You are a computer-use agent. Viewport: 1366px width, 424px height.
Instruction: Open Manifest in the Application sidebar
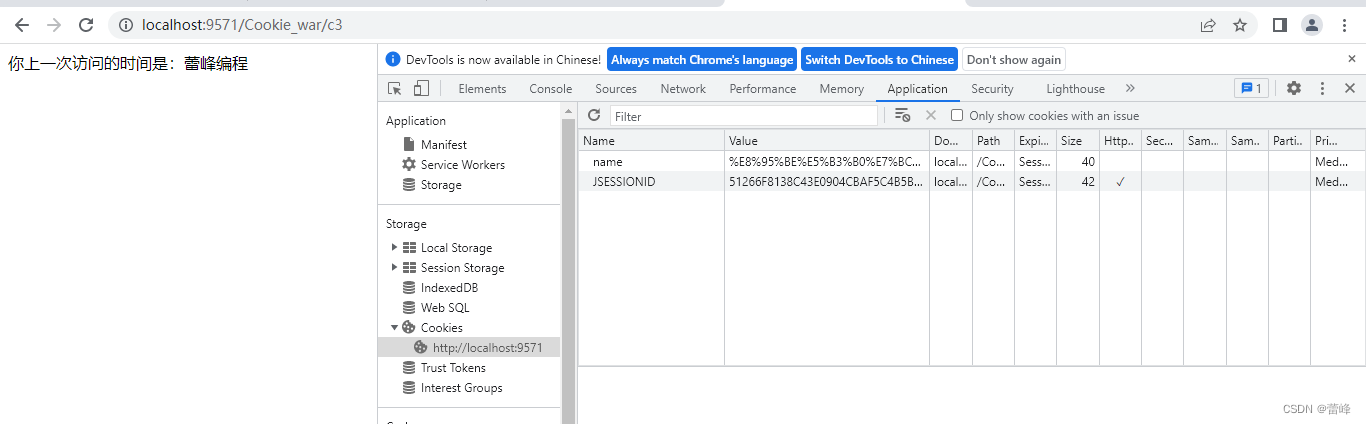pyautogui.click(x=443, y=145)
